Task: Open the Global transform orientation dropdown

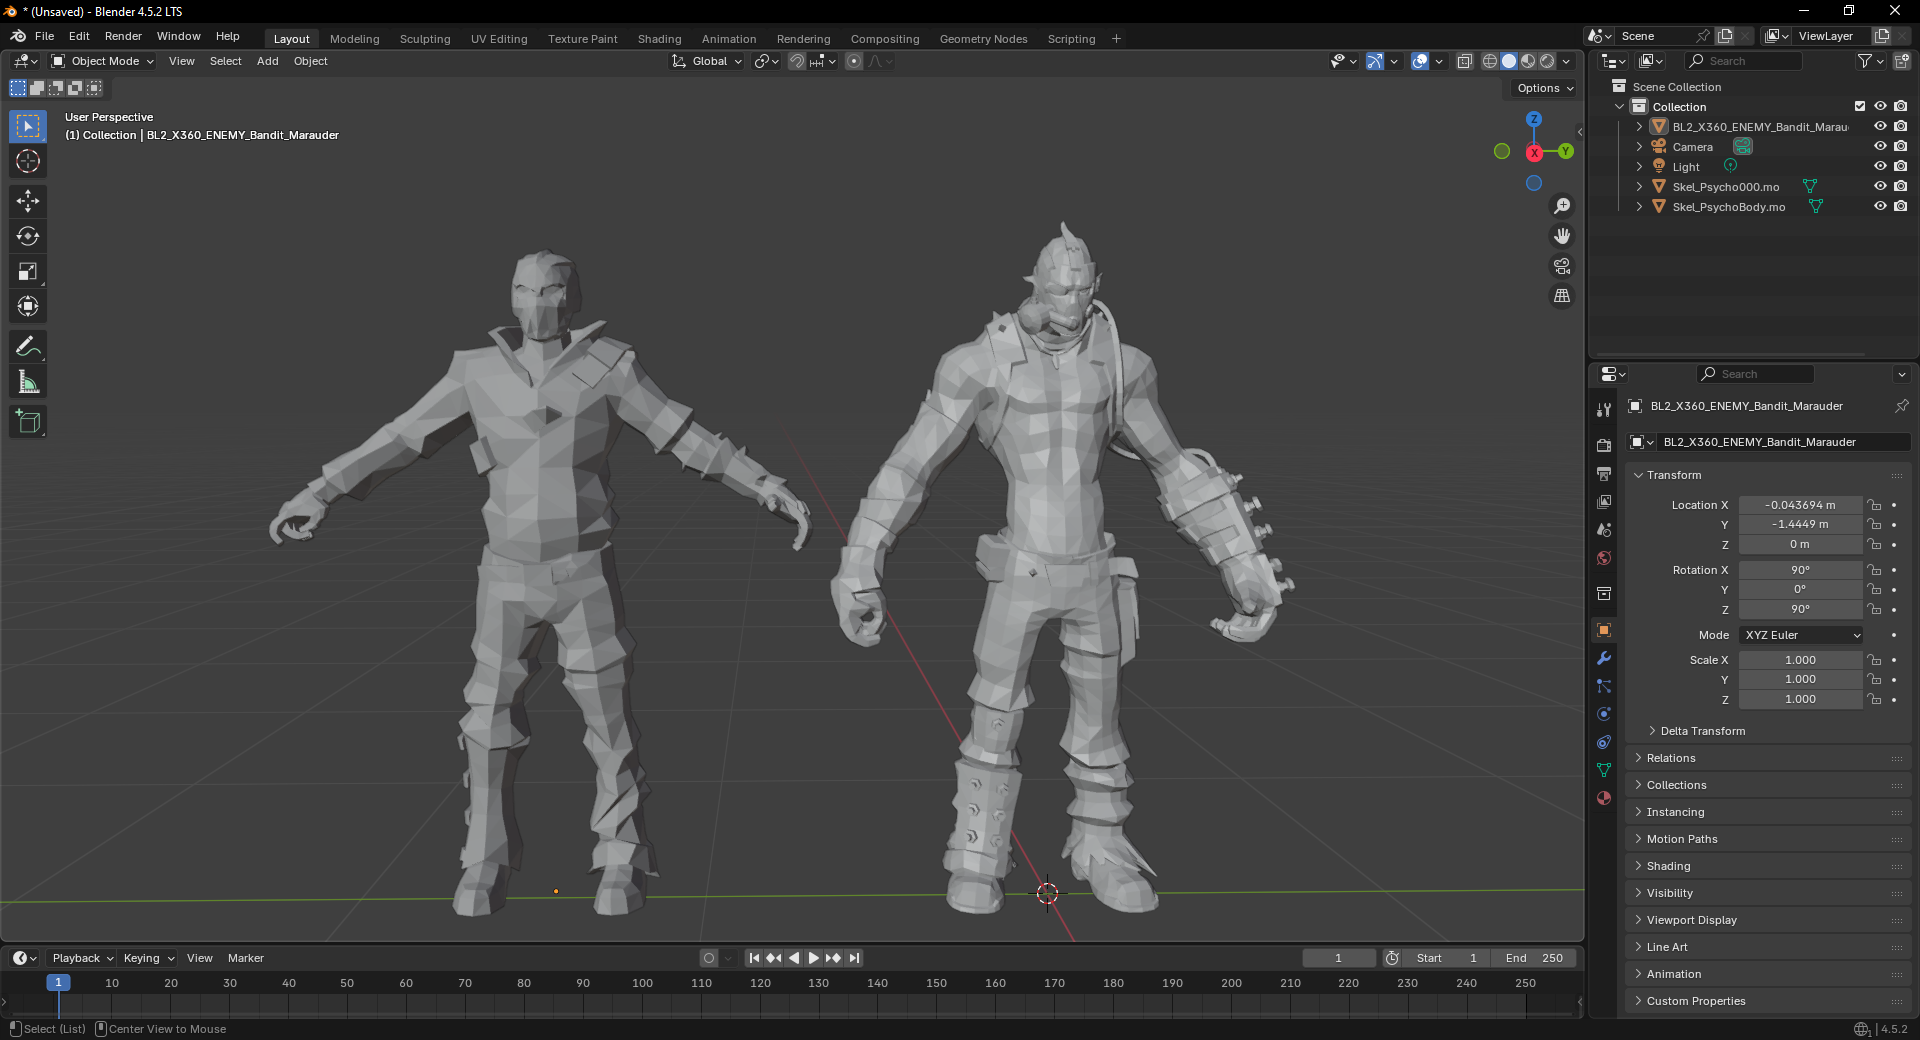Action: click(707, 61)
